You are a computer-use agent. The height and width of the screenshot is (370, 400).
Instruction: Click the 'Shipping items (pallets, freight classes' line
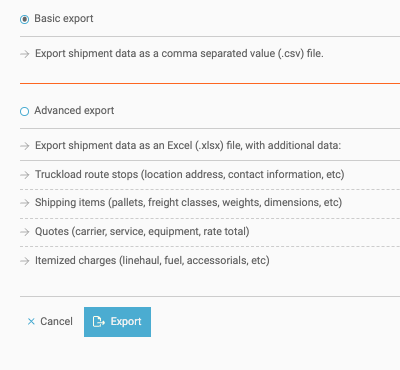(188, 203)
